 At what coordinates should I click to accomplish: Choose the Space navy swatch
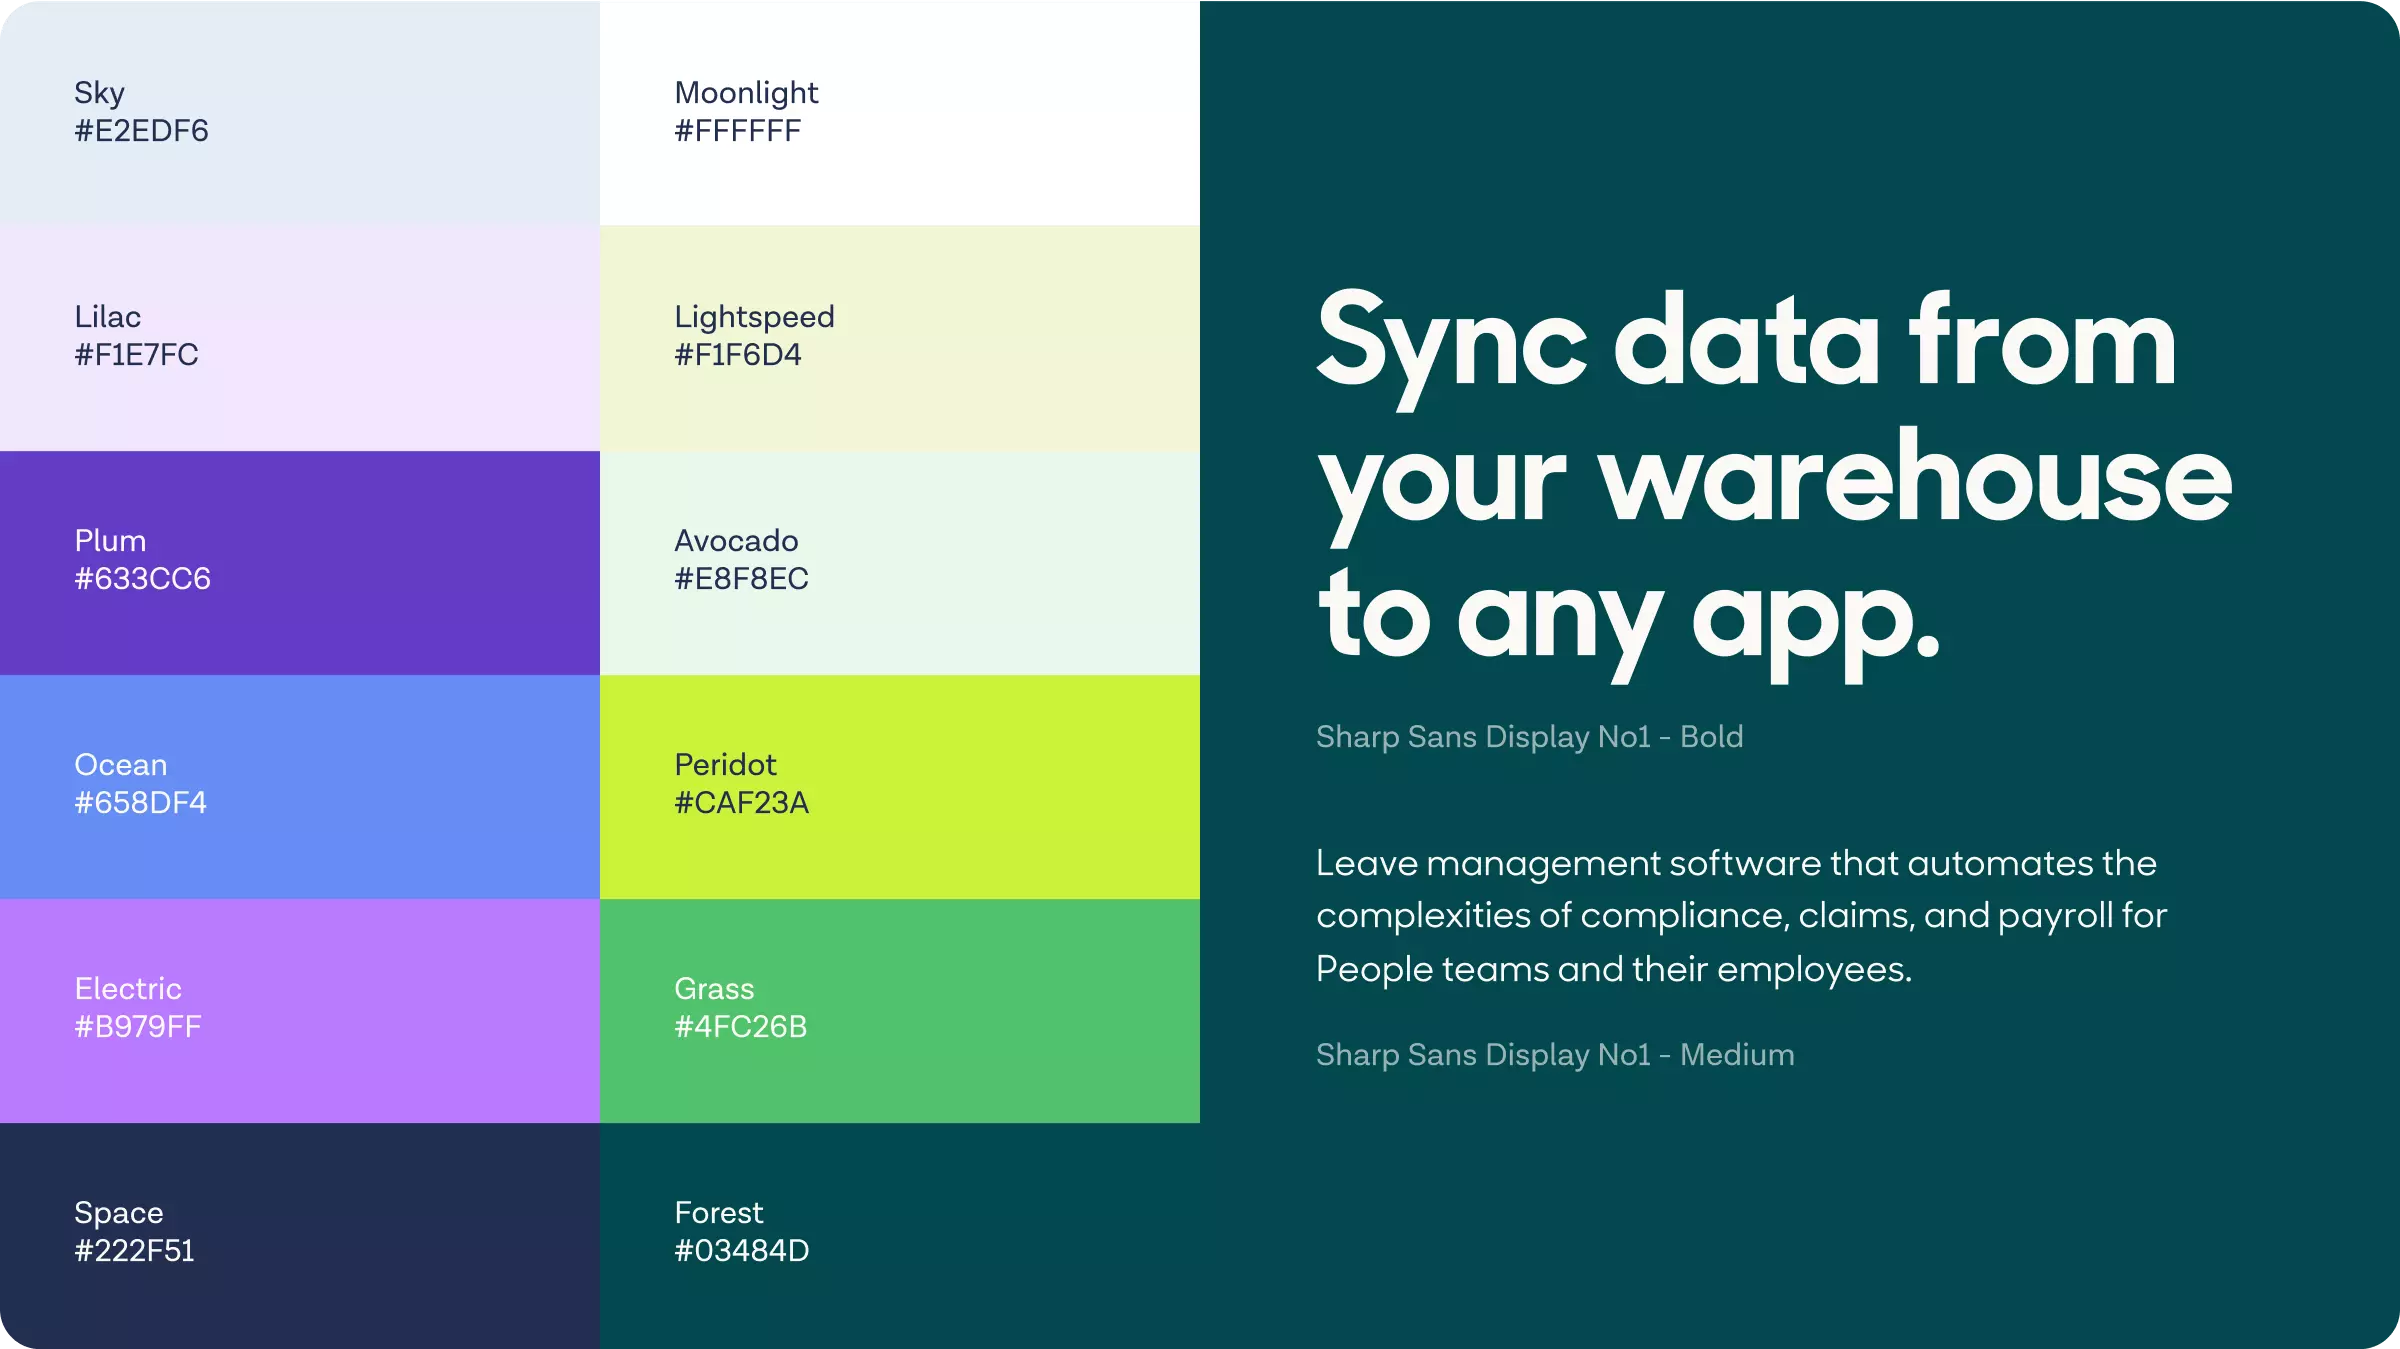[x=300, y=1236]
